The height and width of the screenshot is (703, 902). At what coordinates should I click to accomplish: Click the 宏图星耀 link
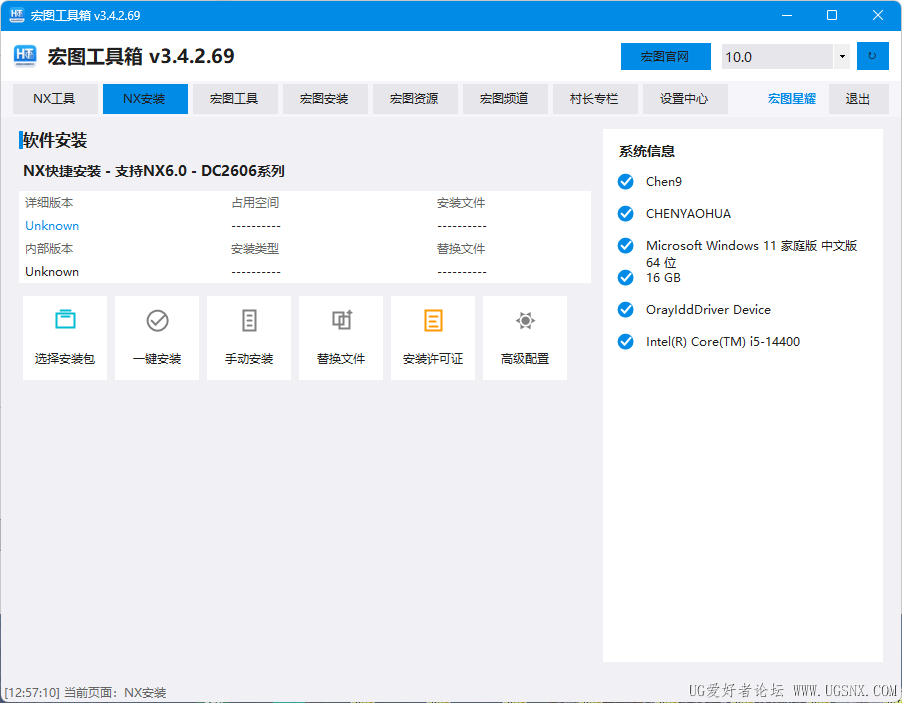point(792,99)
